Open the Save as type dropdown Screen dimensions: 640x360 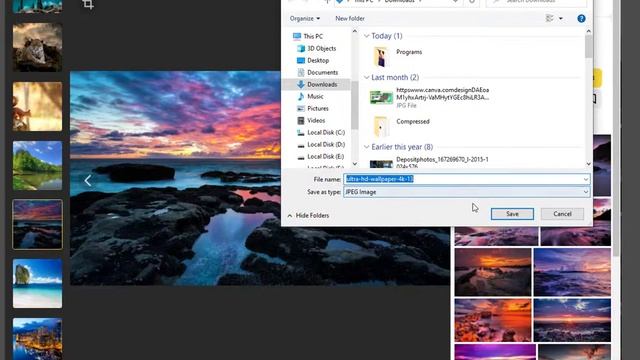(x=467, y=192)
